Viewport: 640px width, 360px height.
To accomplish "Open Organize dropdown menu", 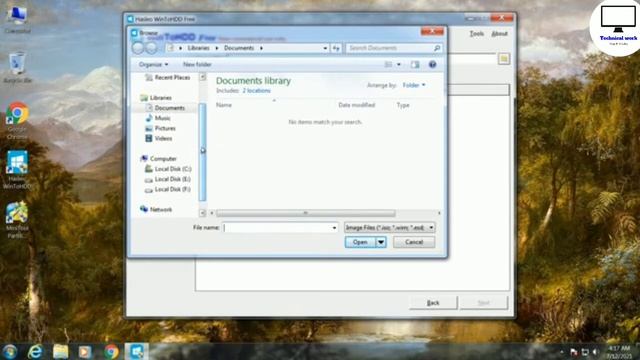I will pyautogui.click(x=153, y=64).
